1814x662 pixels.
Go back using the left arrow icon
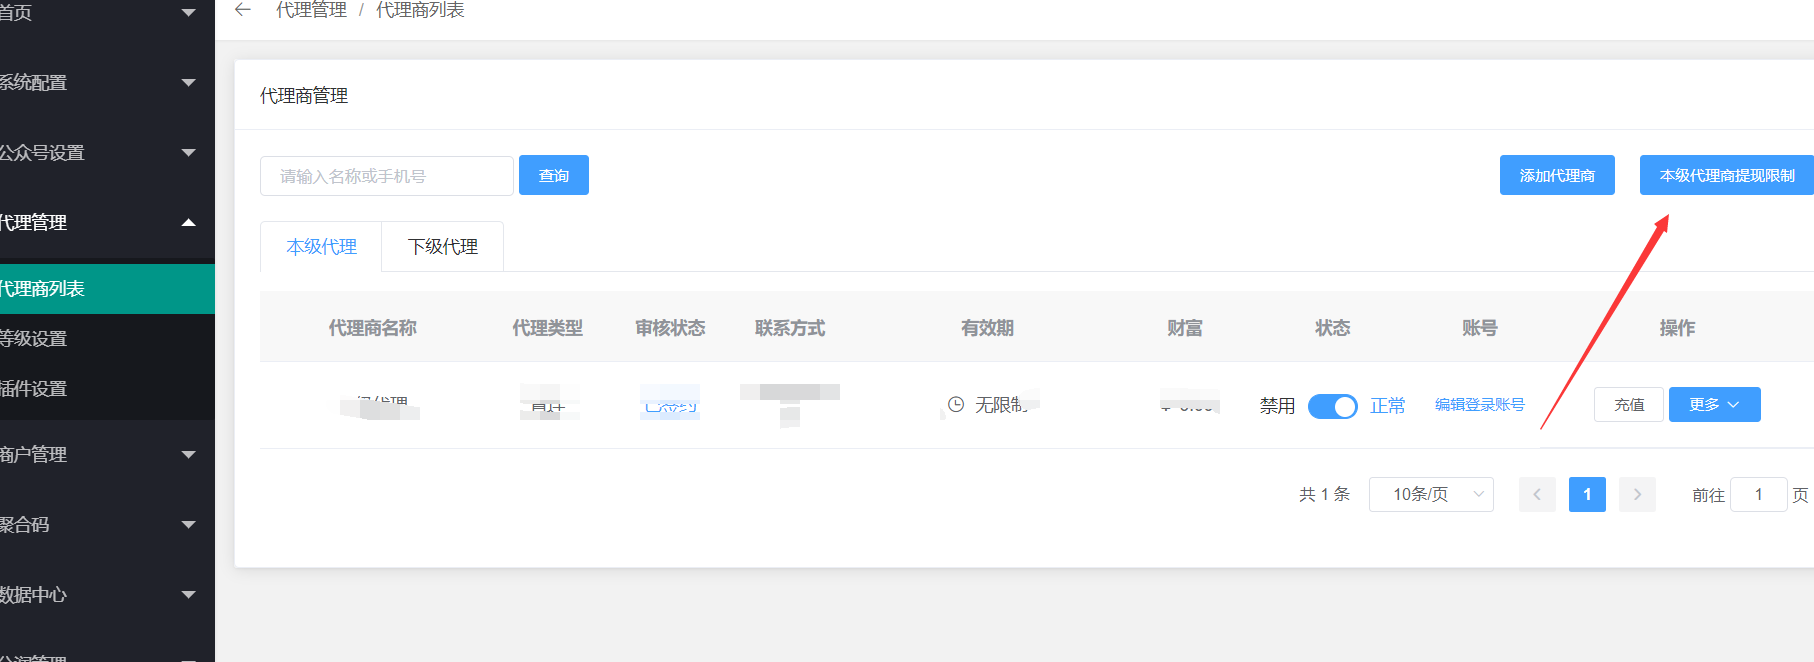pyautogui.click(x=242, y=10)
